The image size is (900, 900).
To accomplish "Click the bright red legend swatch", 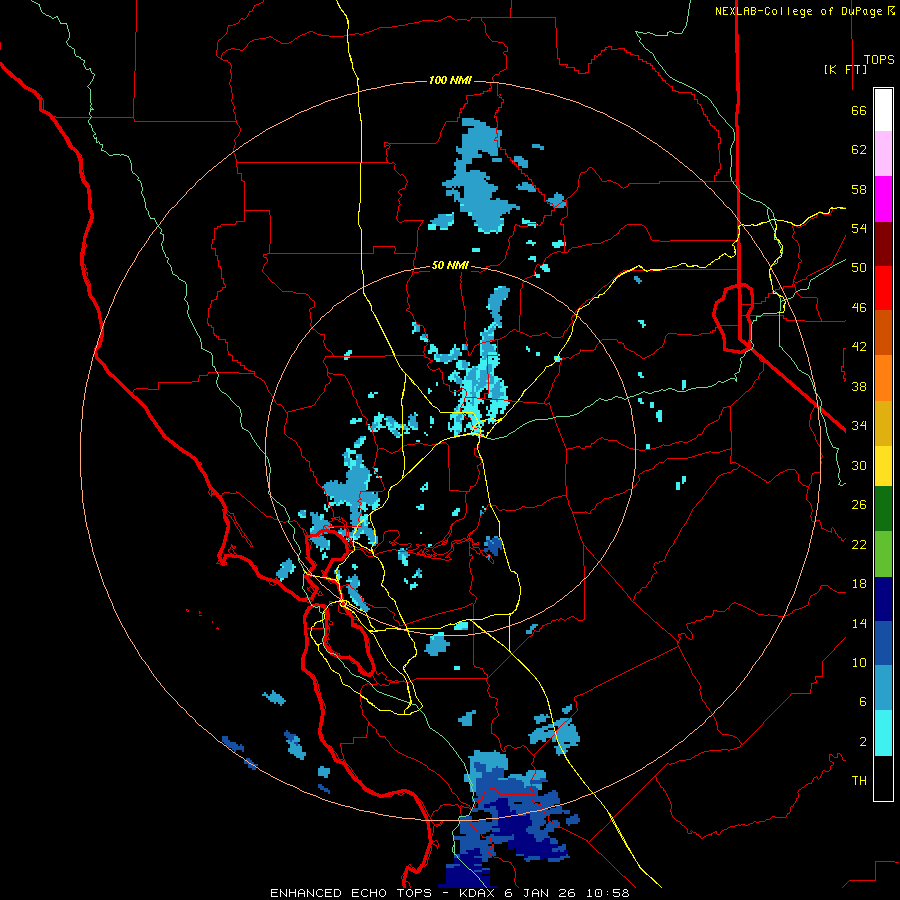I will pyautogui.click(x=883, y=288).
